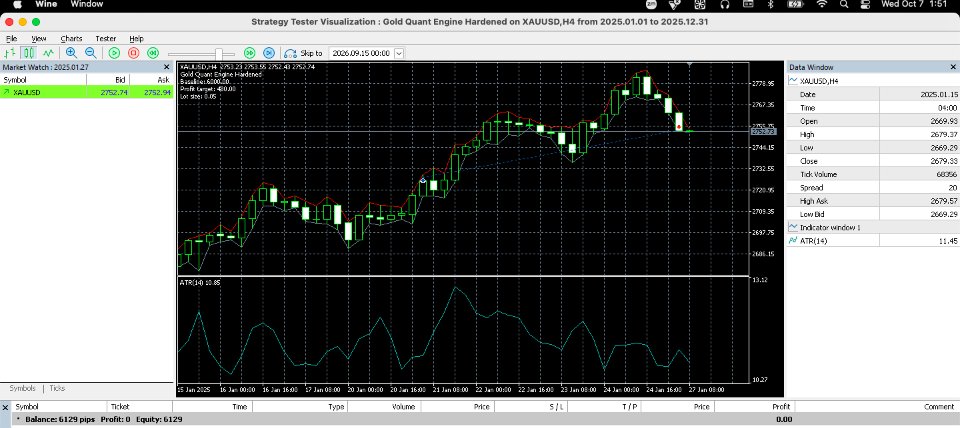Close the Market Watch panel

[x=167, y=67]
